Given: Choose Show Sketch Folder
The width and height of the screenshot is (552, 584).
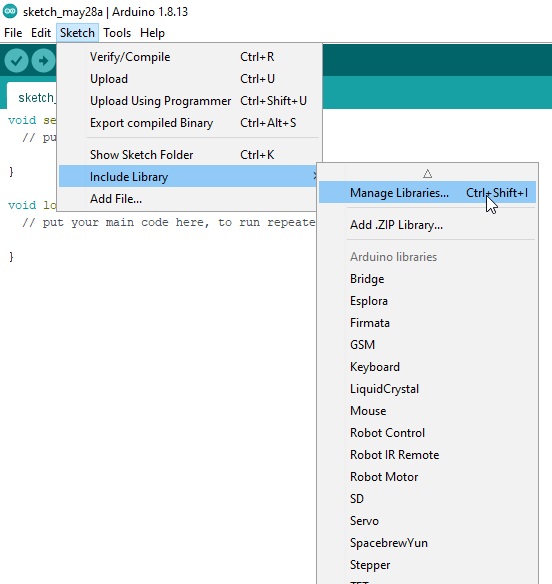Looking at the screenshot, I should coord(189,155).
